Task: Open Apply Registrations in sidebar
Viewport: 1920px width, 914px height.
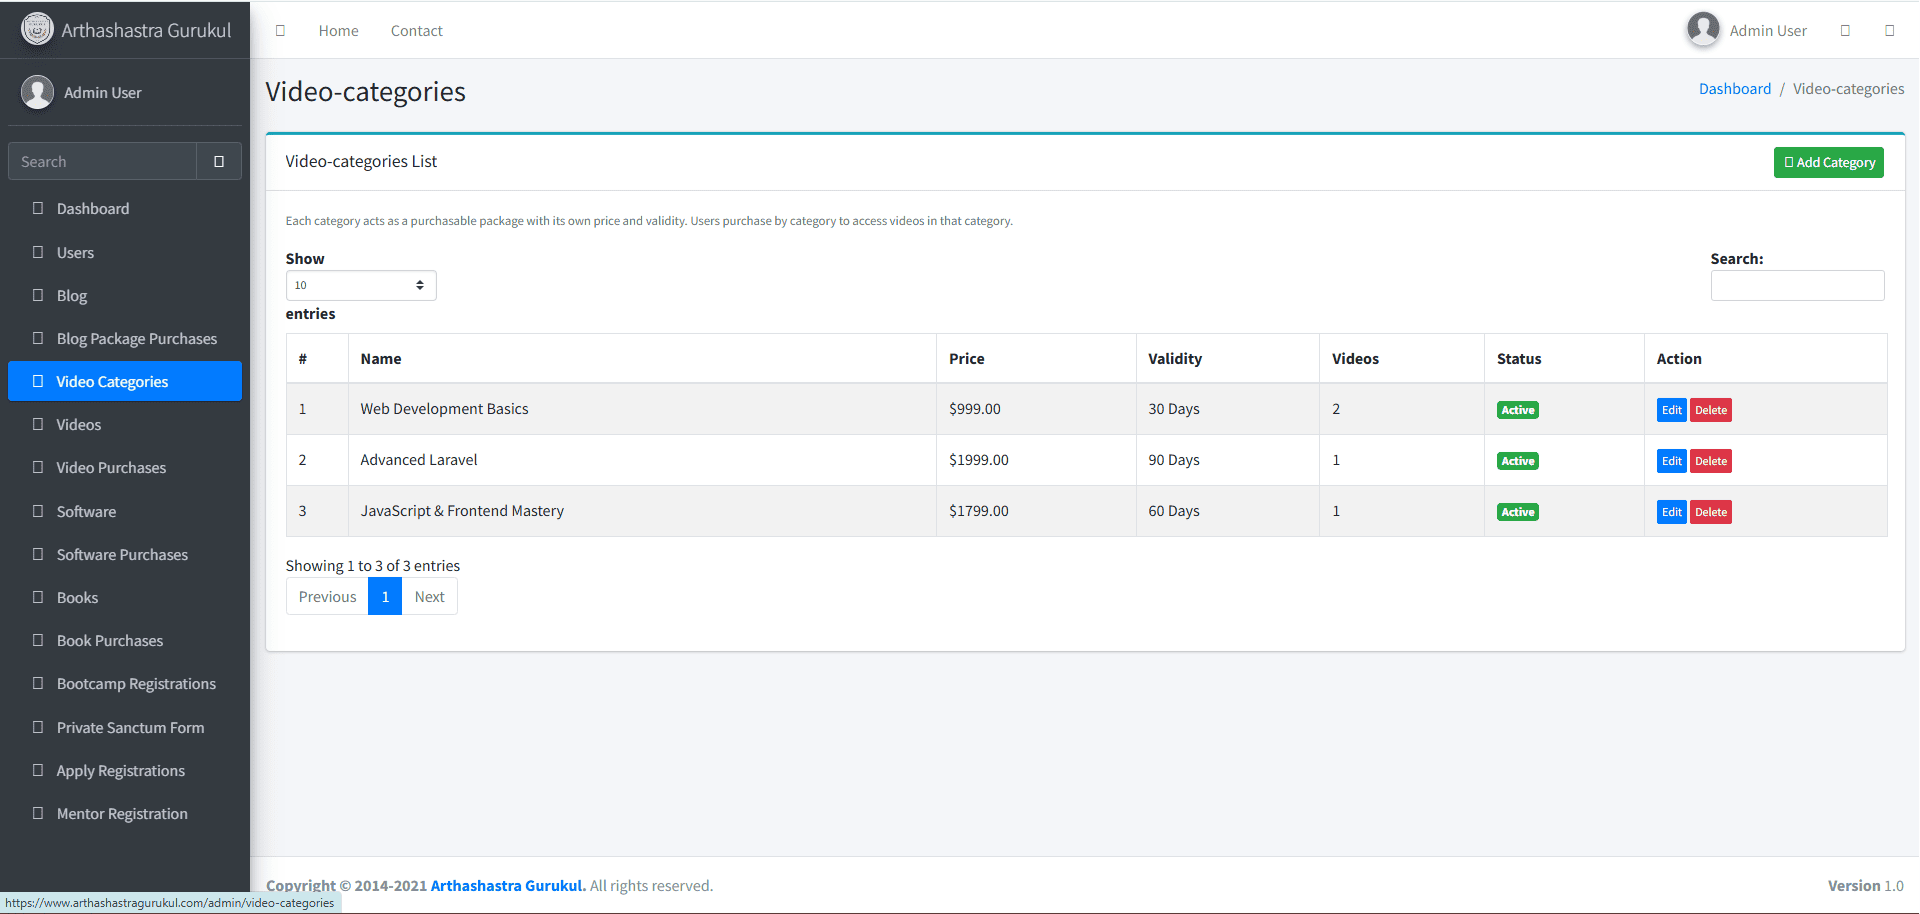Action: click(125, 770)
